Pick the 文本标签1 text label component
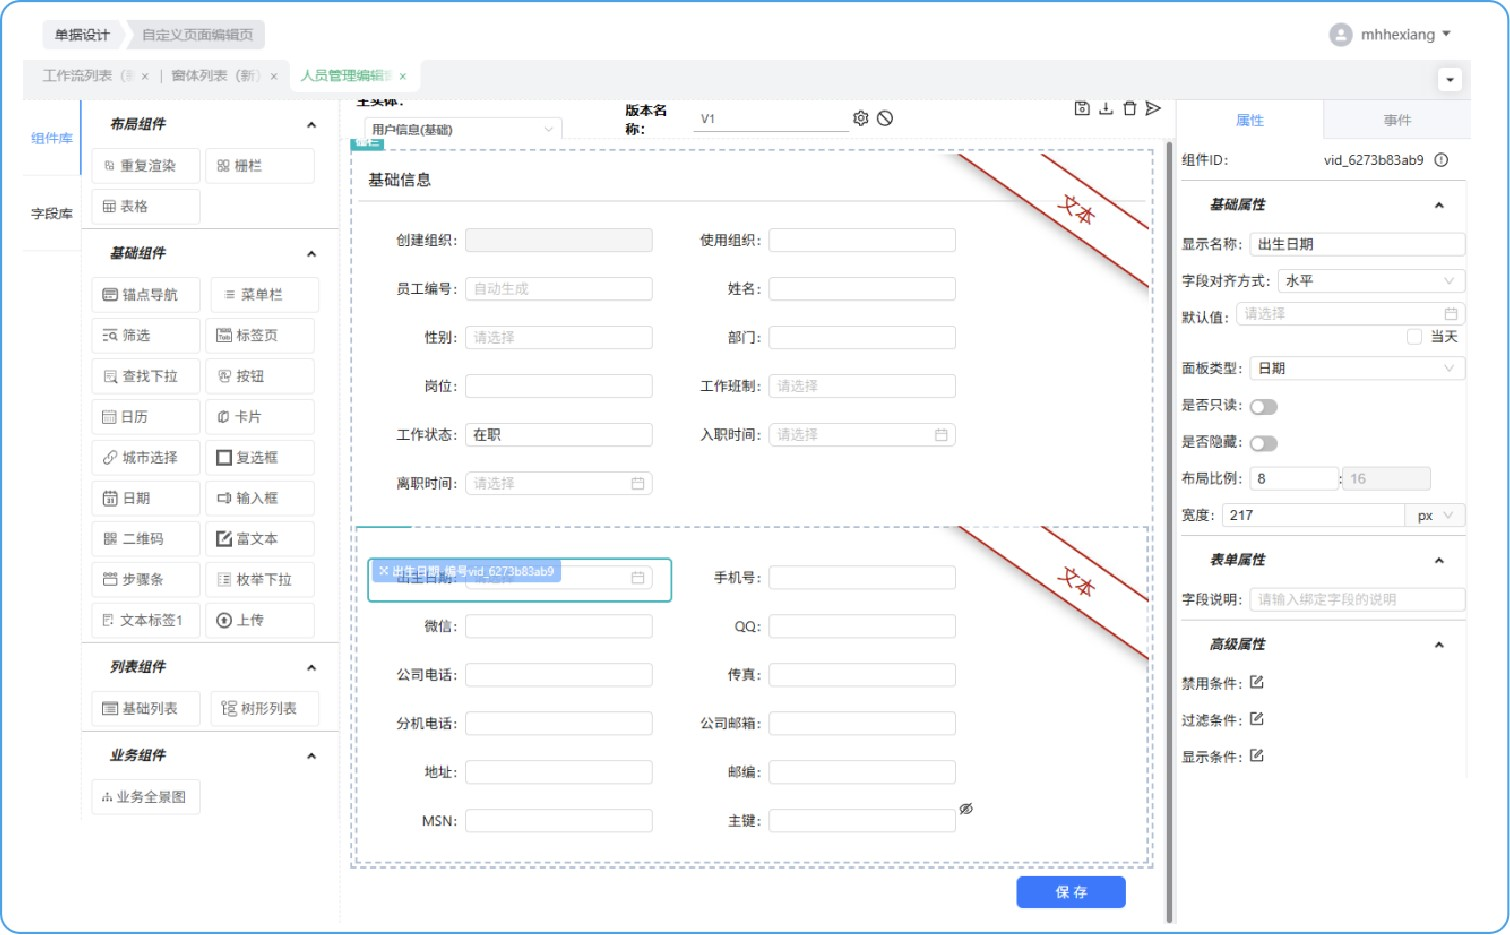This screenshot has height=935, width=1510. (x=146, y=620)
